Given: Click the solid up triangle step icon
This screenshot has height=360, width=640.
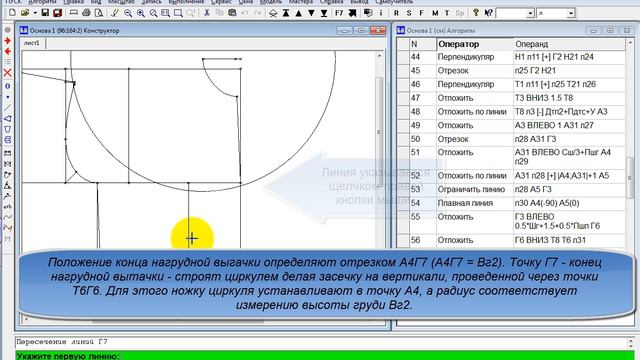Looking at the screenshot, I should point(299,13).
